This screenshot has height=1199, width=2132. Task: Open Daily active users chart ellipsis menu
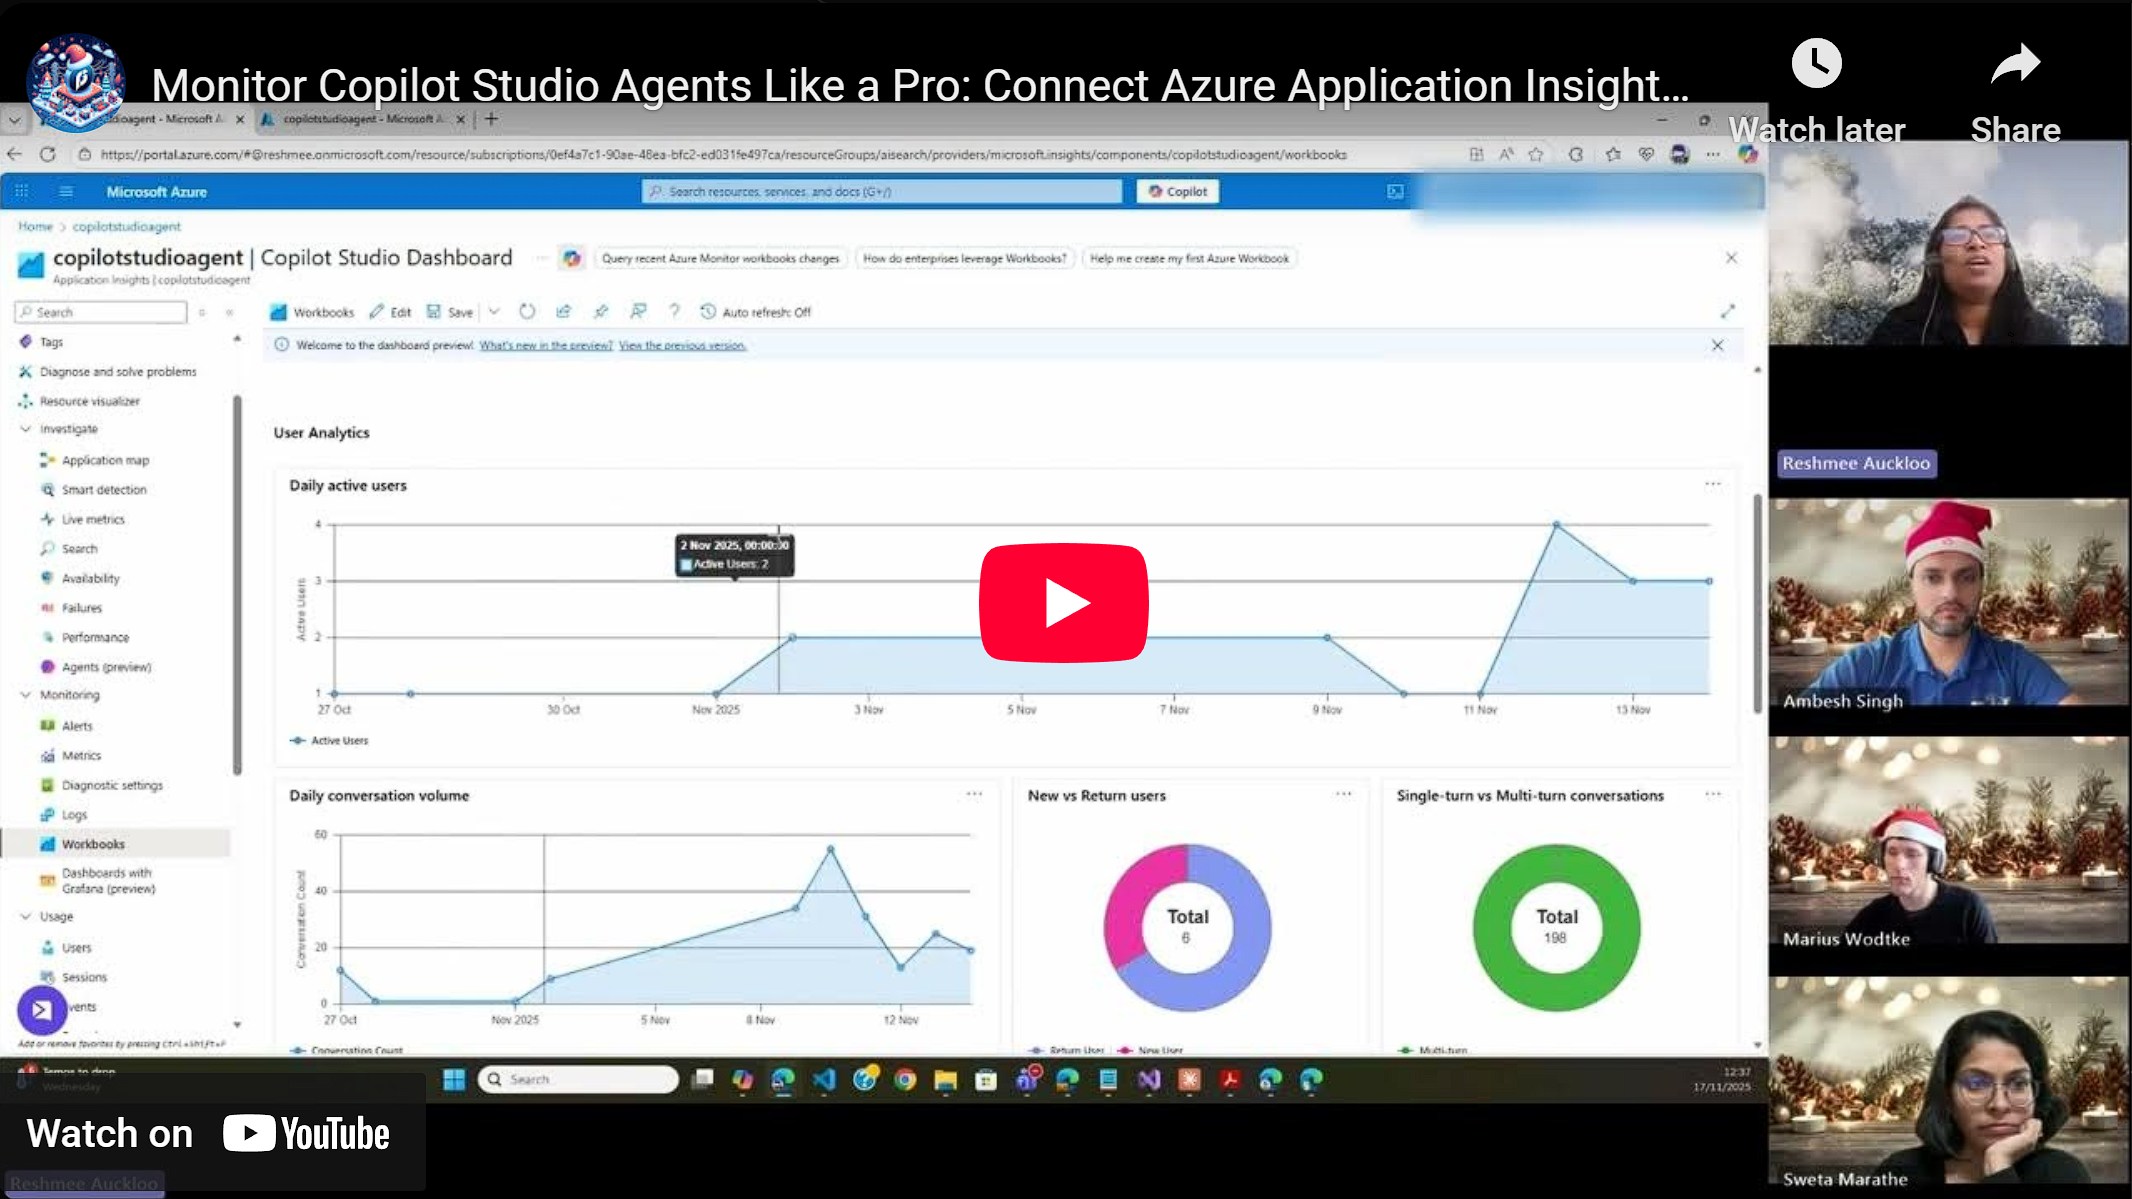(1712, 485)
